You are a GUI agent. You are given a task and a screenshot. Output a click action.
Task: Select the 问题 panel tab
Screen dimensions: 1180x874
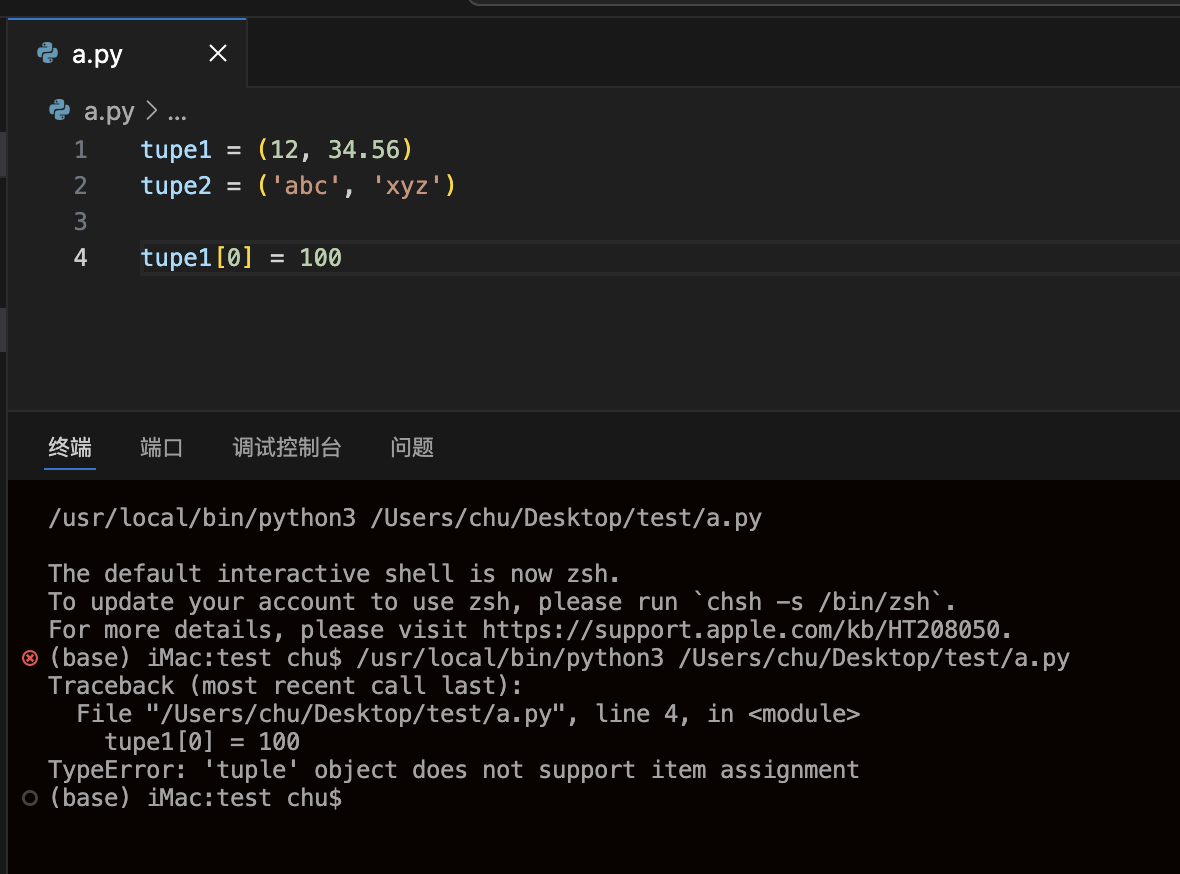click(x=412, y=447)
